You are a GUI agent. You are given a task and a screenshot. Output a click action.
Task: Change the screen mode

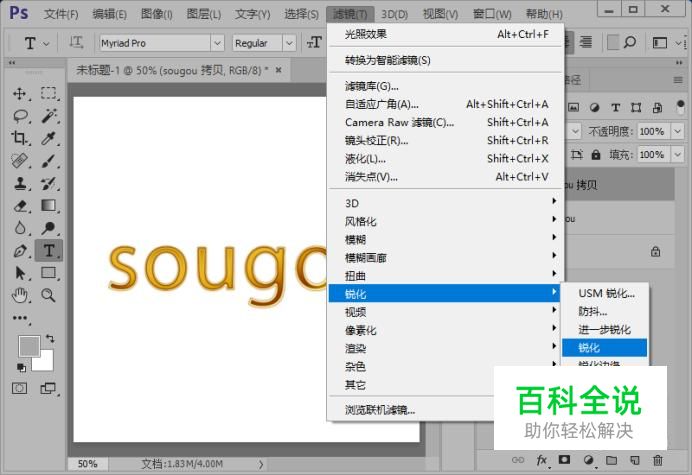pos(48,388)
